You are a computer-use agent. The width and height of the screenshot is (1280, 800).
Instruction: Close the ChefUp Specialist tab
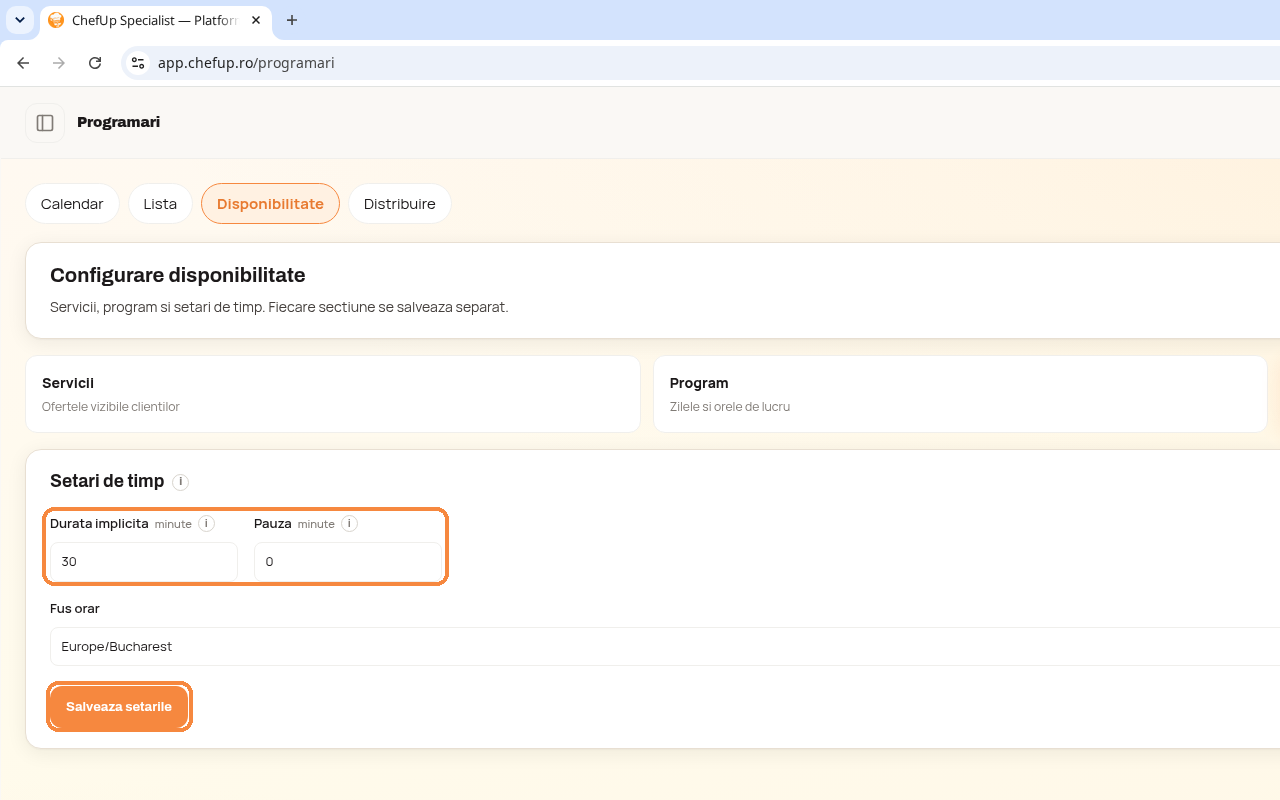pos(256,20)
